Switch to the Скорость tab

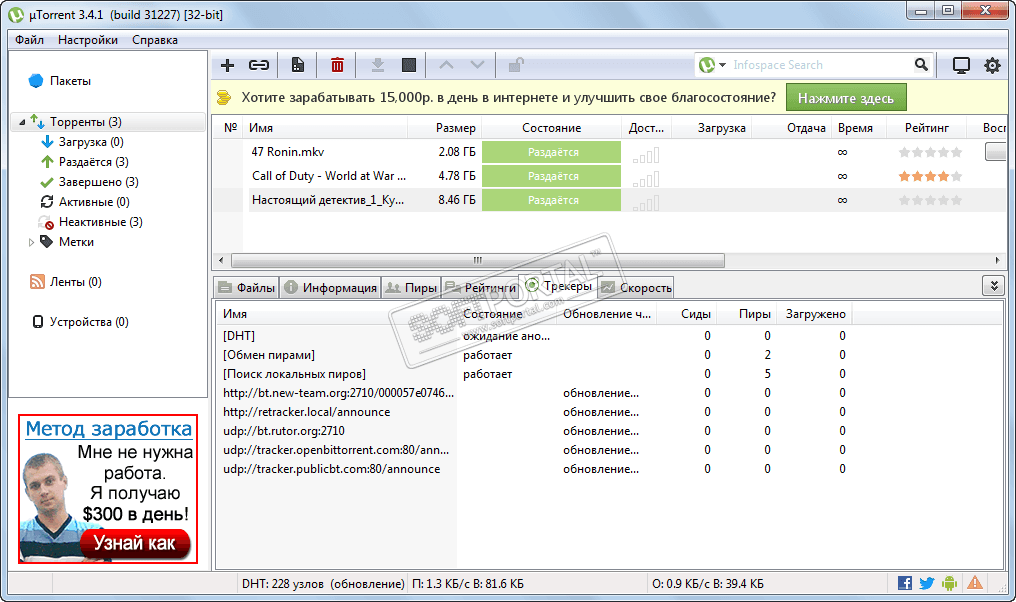coord(636,288)
